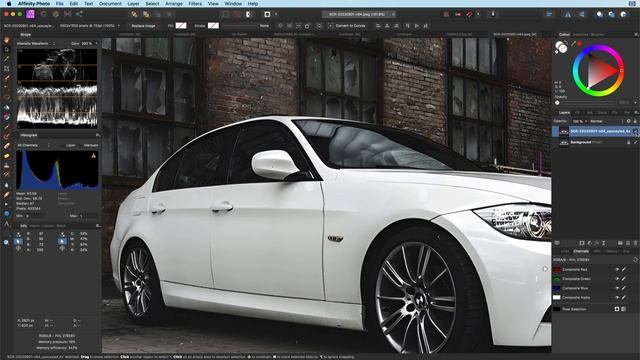Select the Zoom tool at toolbar bottom
This screenshot has height=360, width=640.
[x=7, y=242]
